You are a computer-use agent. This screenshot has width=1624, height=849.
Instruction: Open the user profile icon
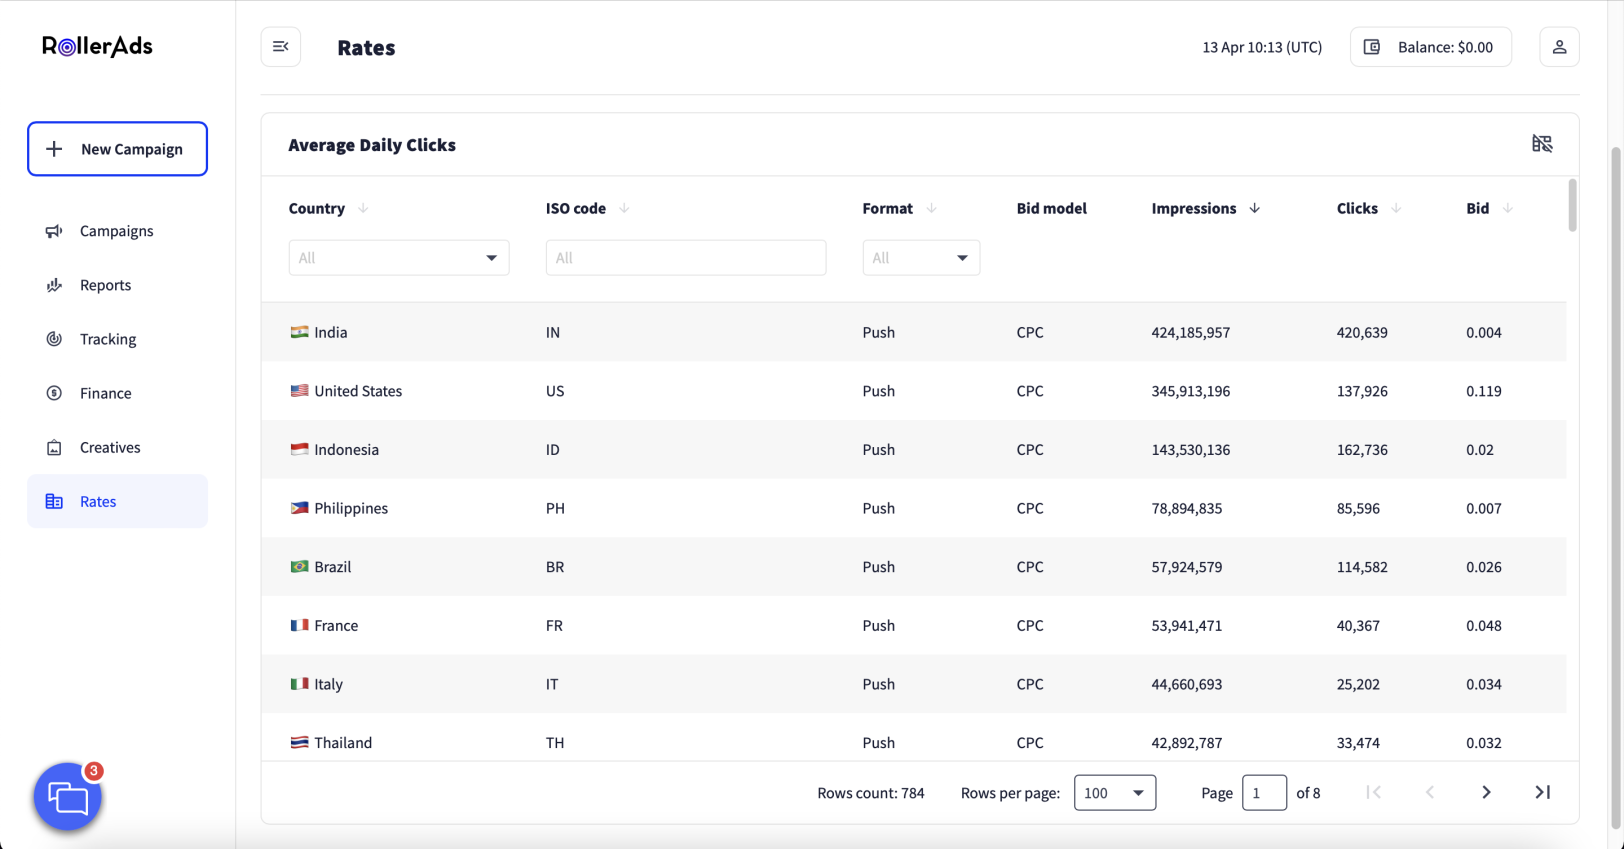coord(1559,47)
